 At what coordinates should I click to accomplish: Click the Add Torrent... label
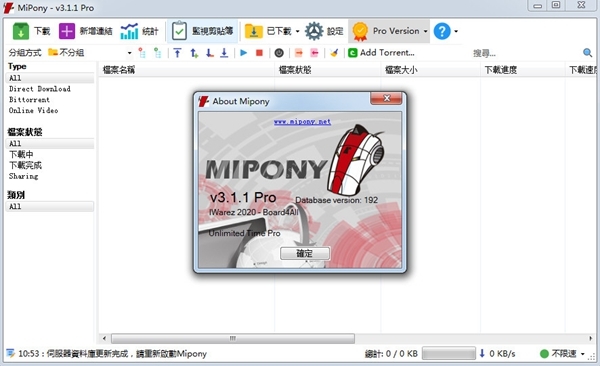click(387, 52)
